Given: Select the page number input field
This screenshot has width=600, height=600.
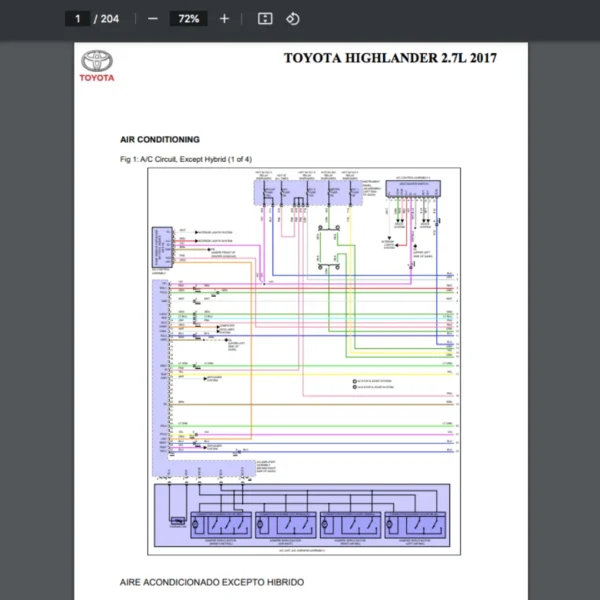Looking at the screenshot, I should (76, 19).
